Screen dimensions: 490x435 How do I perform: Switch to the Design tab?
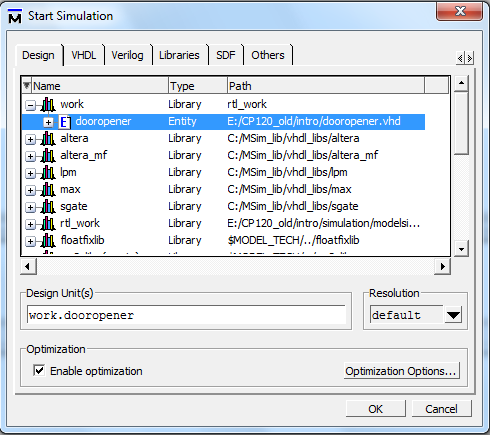point(38,55)
